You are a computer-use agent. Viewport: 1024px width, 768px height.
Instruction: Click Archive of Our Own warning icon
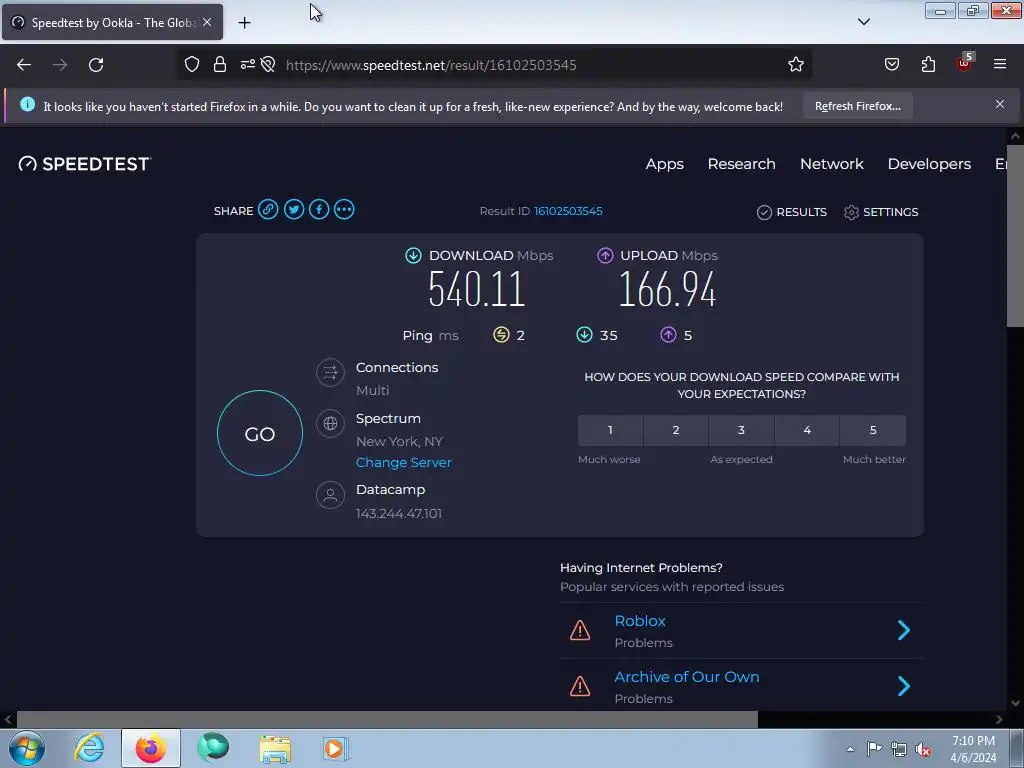pos(580,686)
